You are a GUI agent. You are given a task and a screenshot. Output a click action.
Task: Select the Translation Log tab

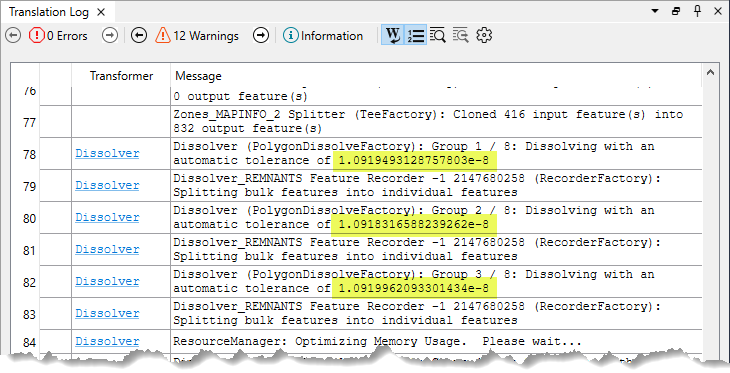pyautogui.click(x=49, y=12)
